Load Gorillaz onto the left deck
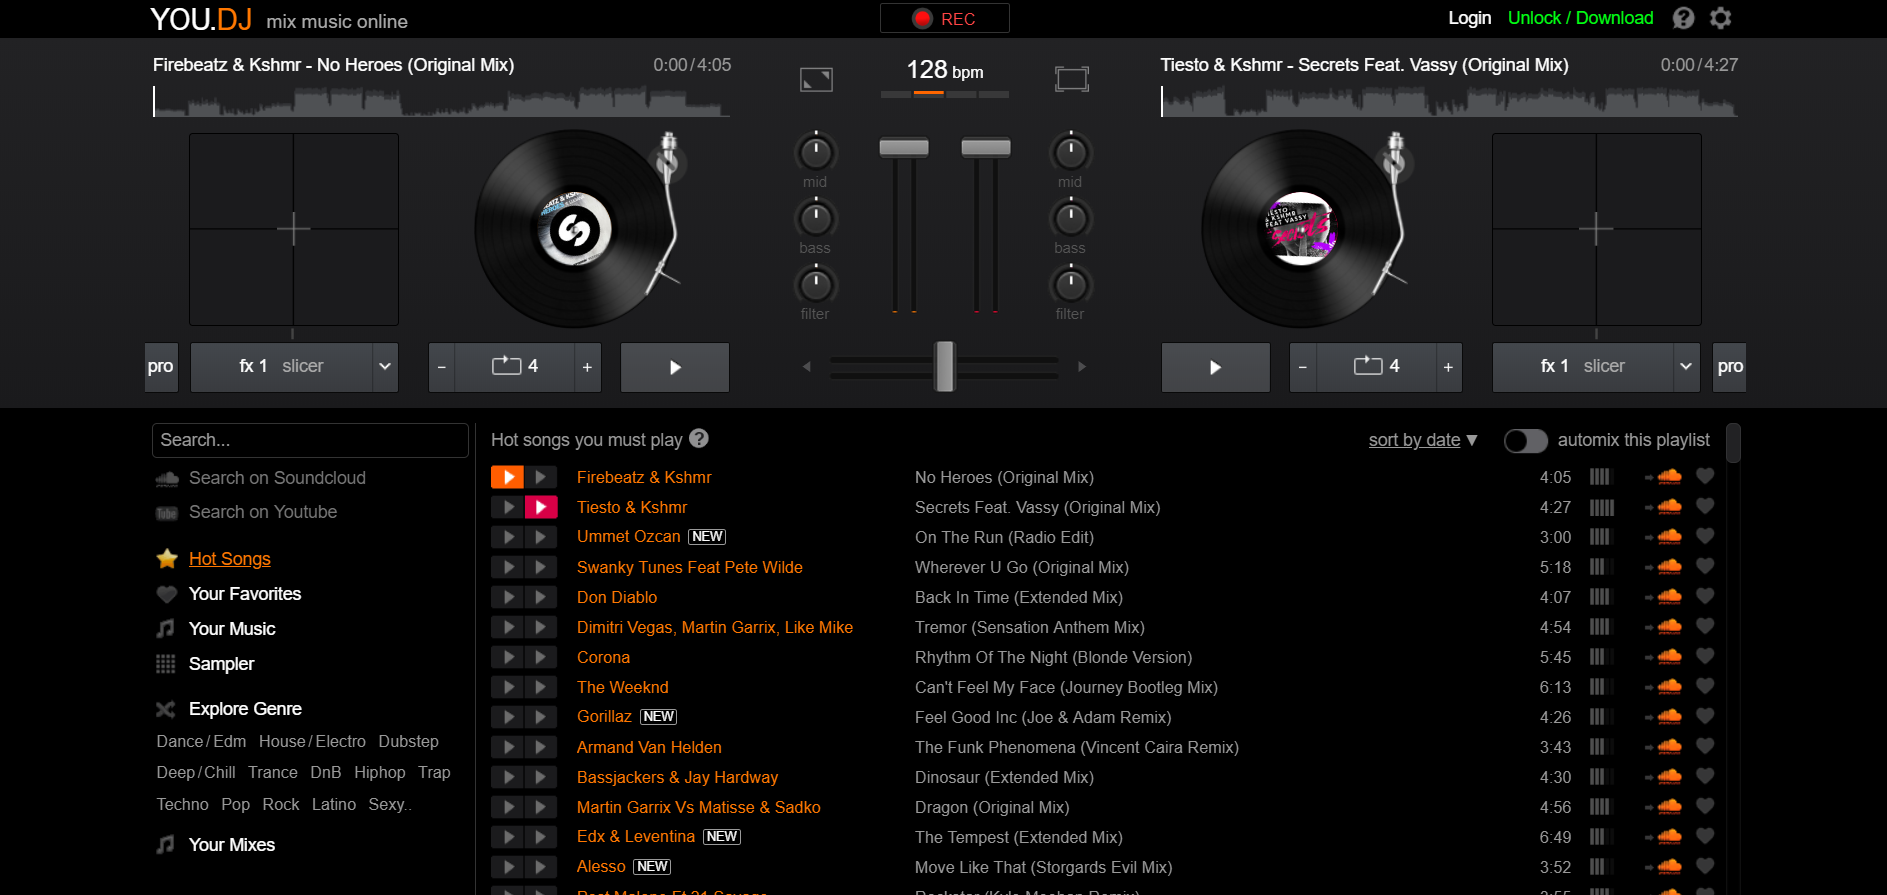 508,717
